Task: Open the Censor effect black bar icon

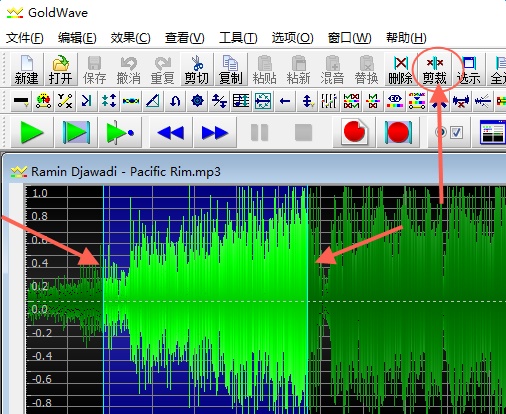Action: (x=21, y=101)
